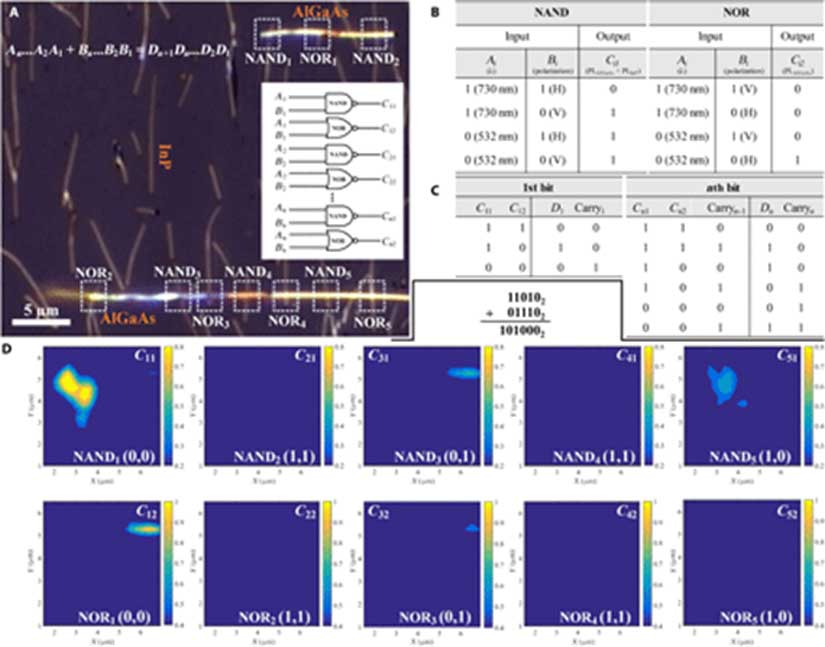Click the NOR3 label in panel A
825x647 pixels.
pos(210,320)
